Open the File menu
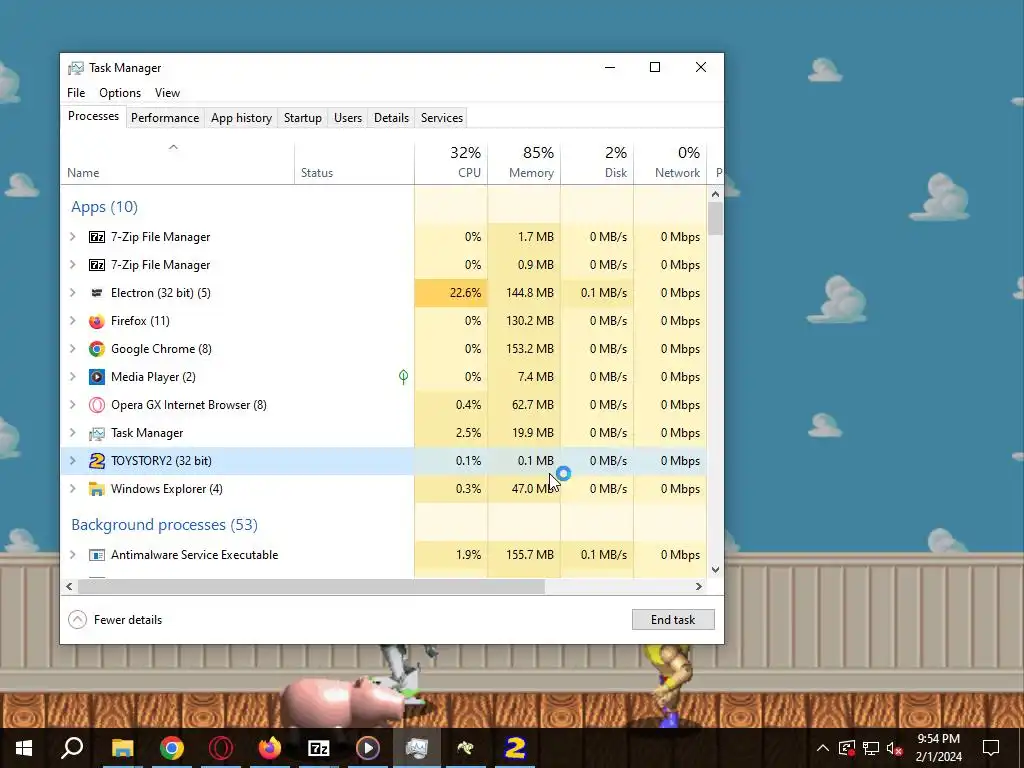The image size is (1024, 768). (76, 93)
